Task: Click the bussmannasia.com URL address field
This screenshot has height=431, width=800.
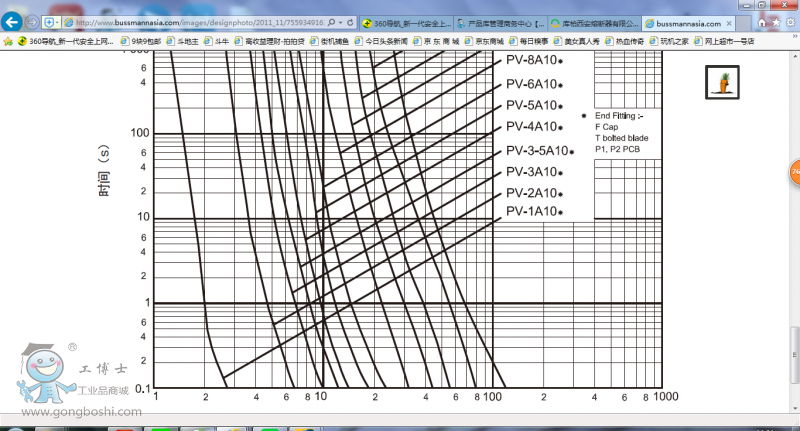Action: 200,22
